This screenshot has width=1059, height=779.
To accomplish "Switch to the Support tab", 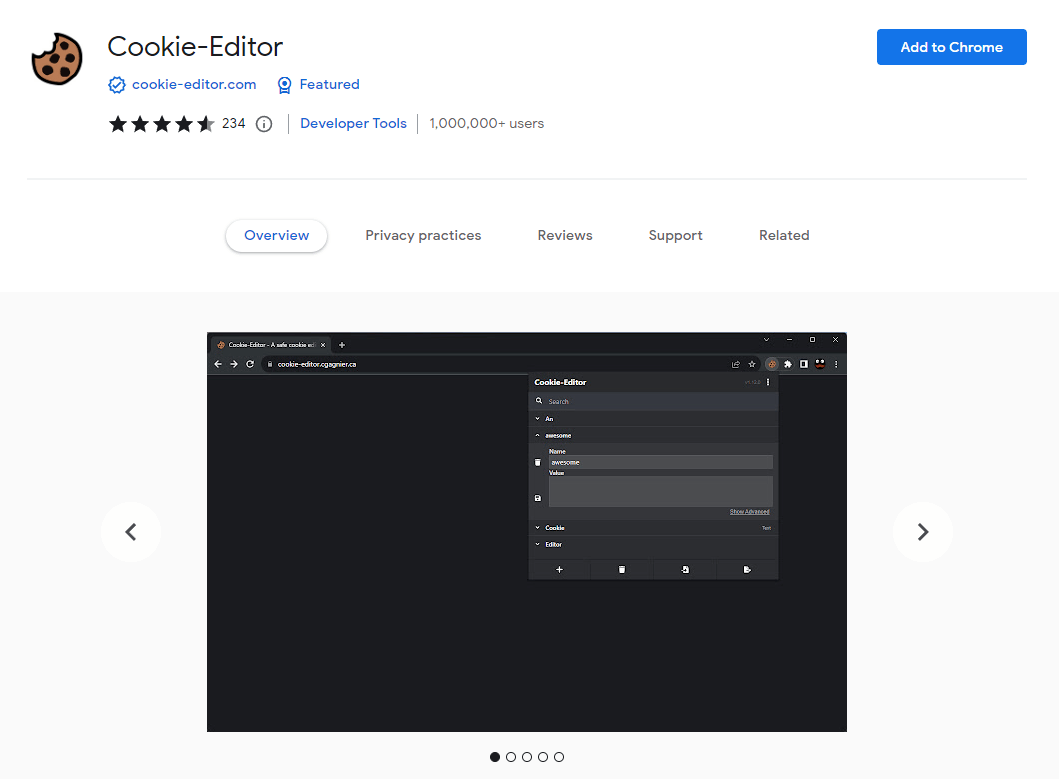I will [x=675, y=236].
